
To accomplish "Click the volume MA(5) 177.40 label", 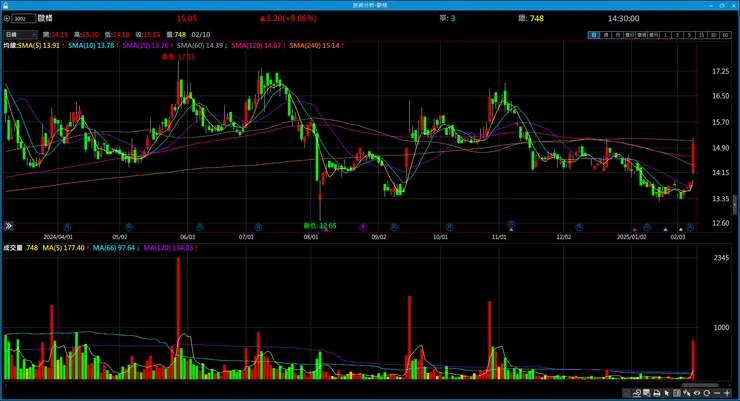I will click(x=66, y=248).
